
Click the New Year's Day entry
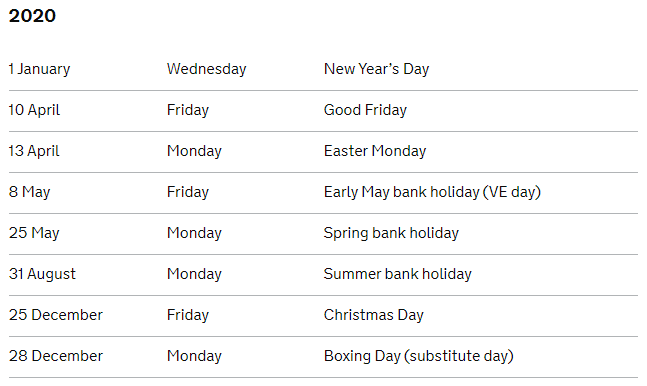coord(376,69)
